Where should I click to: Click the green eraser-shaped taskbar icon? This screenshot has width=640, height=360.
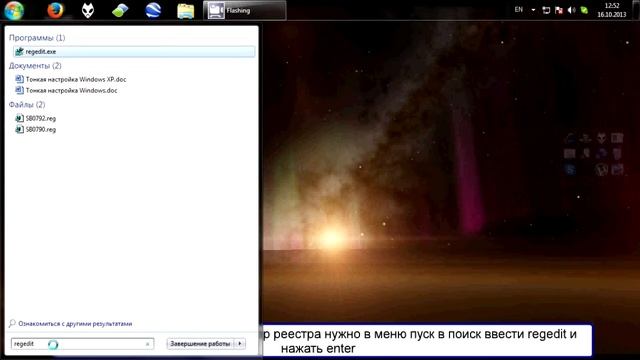[120, 11]
